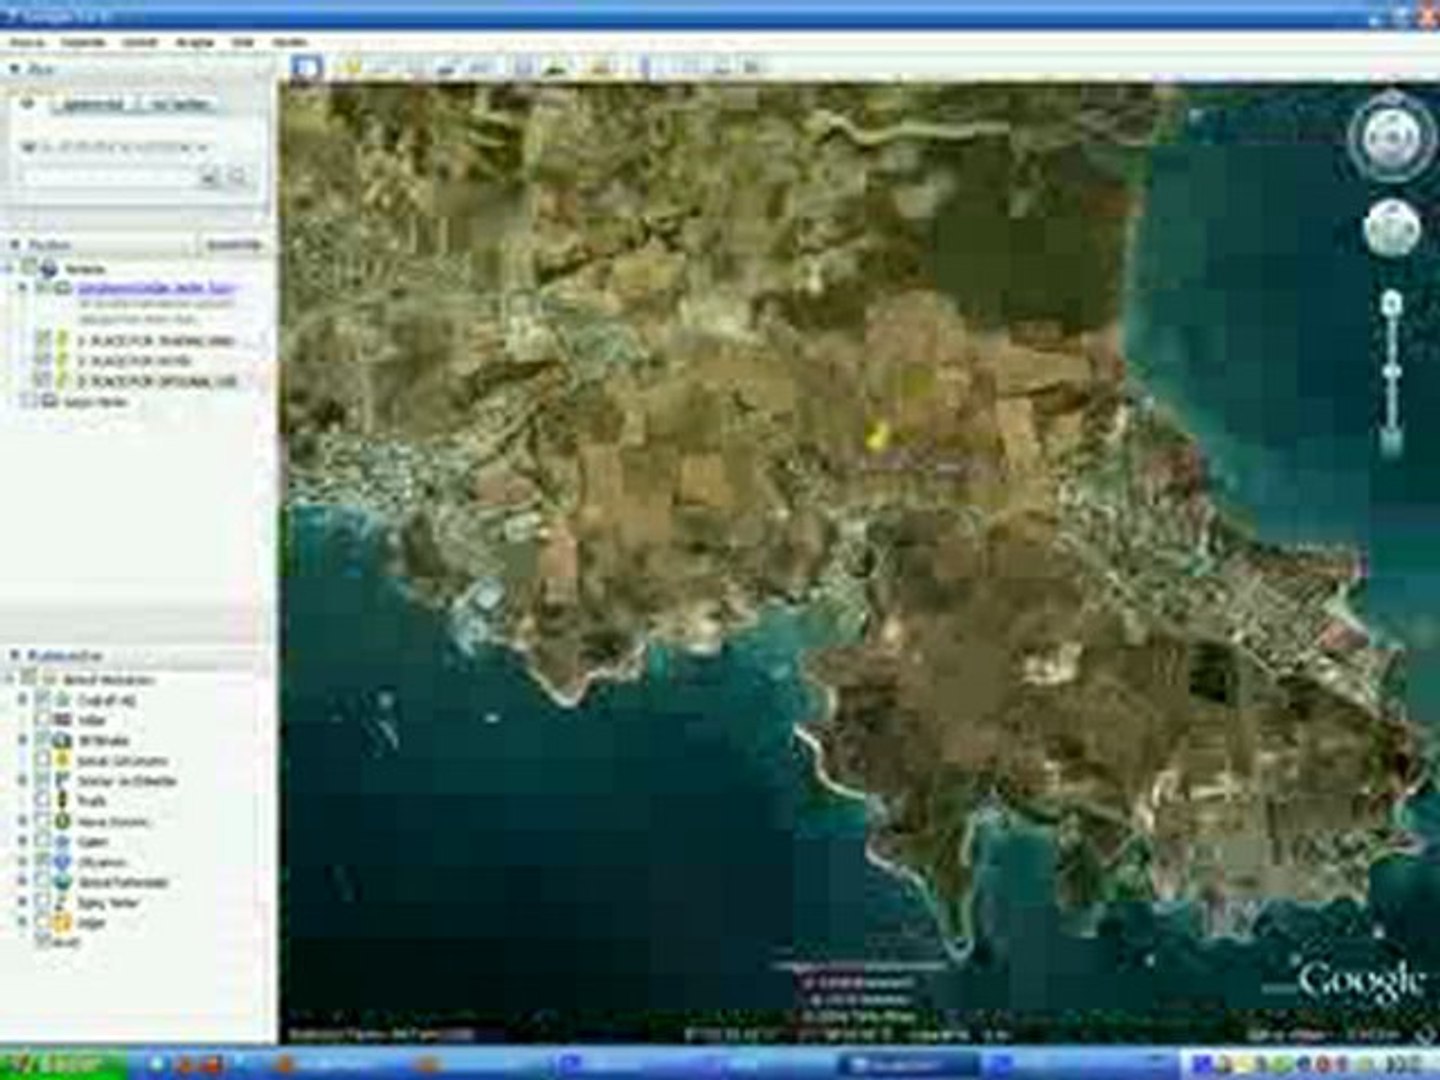
Task: Toggle the Sınırlar ve Etiketler checkbox
Action: (x=43, y=780)
